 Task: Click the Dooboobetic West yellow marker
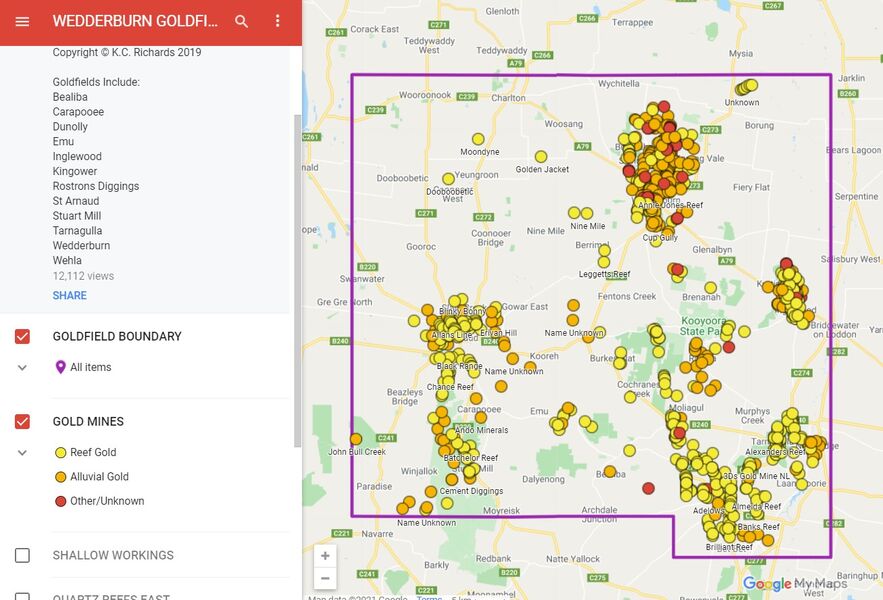448,179
